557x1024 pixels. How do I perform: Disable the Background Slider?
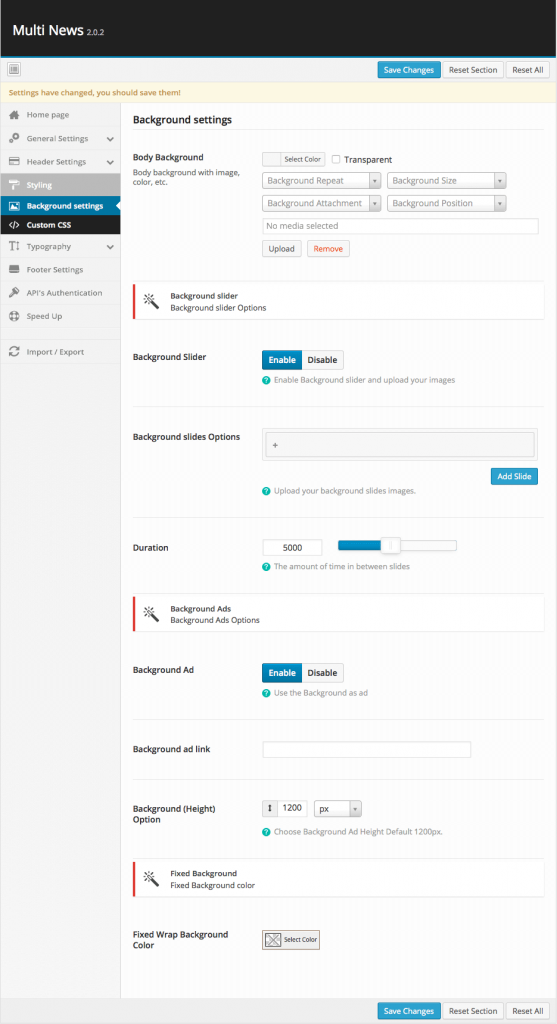(323, 360)
